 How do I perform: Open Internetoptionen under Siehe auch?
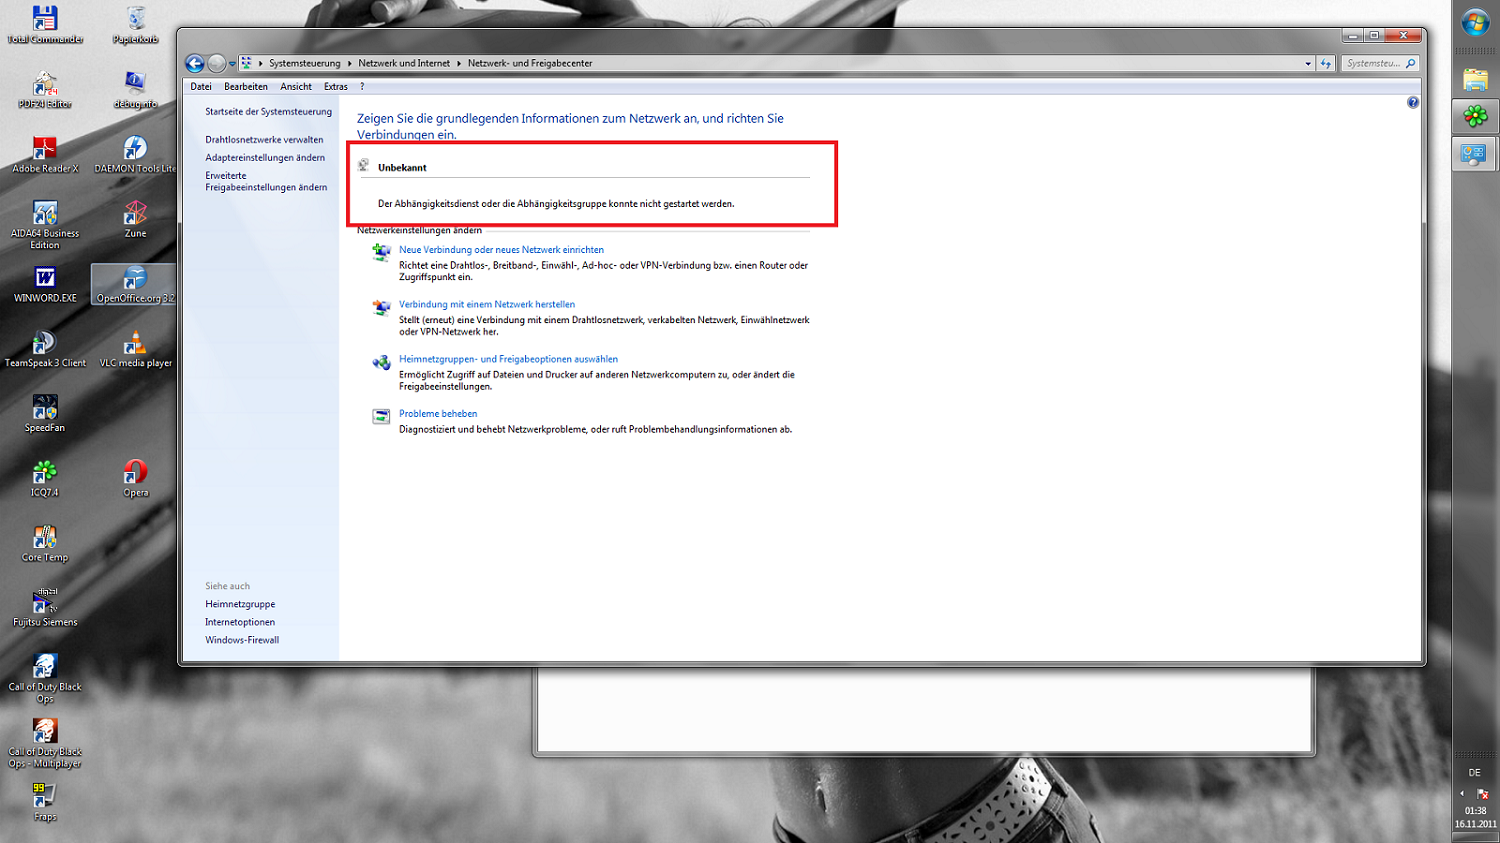(240, 622)
